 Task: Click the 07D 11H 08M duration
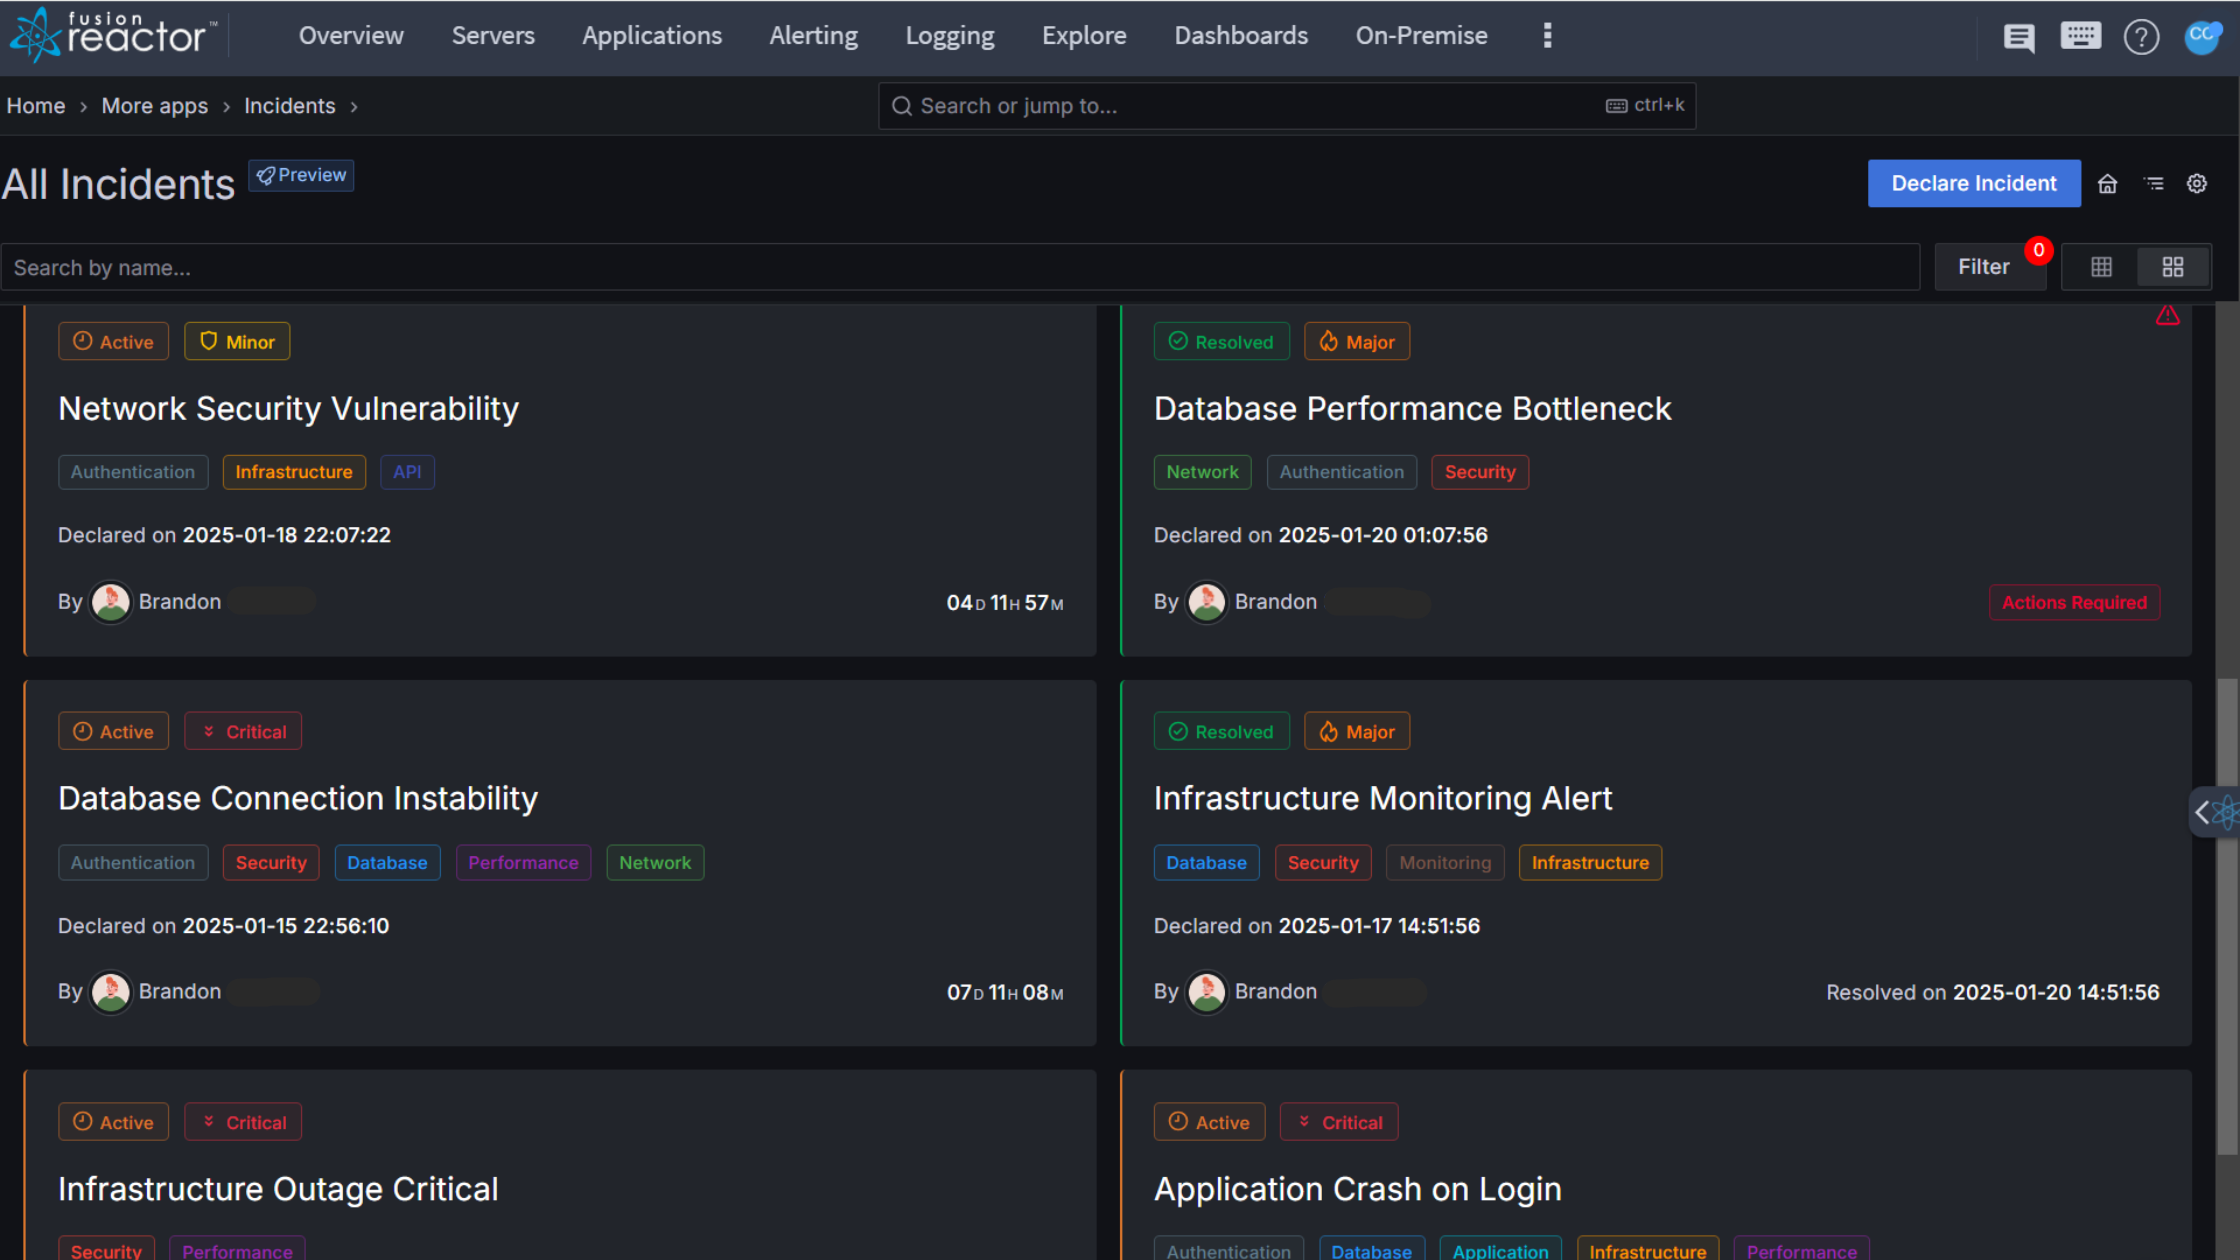pos(1005,993)
